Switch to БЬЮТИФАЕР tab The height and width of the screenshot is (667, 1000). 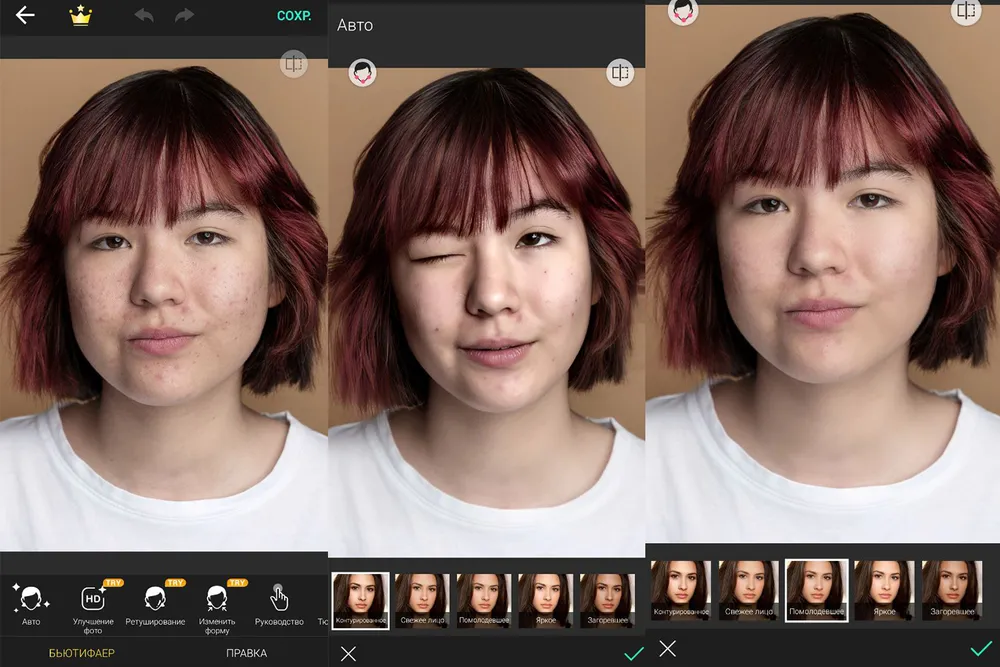coord(82,653)
